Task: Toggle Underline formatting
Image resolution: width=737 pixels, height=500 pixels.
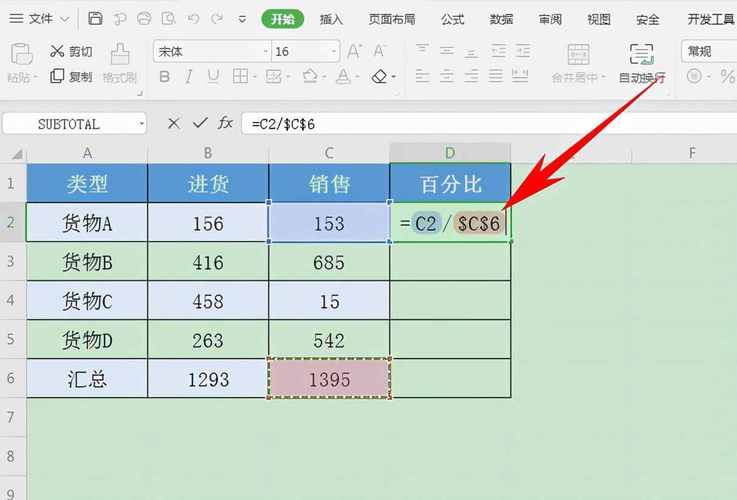Action: [x=213, y=76]
